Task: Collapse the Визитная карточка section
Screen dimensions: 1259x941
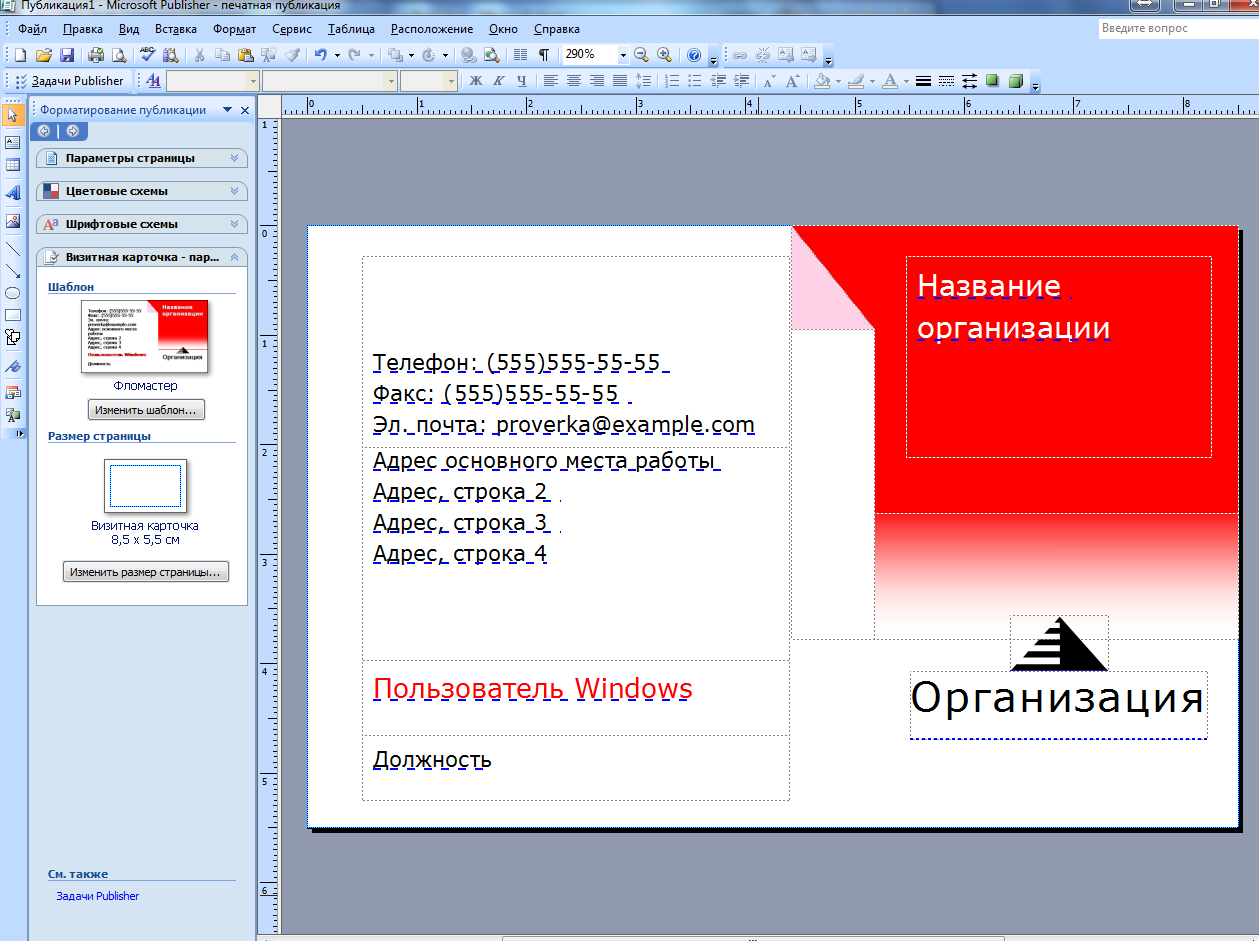Action: (142, 257)
